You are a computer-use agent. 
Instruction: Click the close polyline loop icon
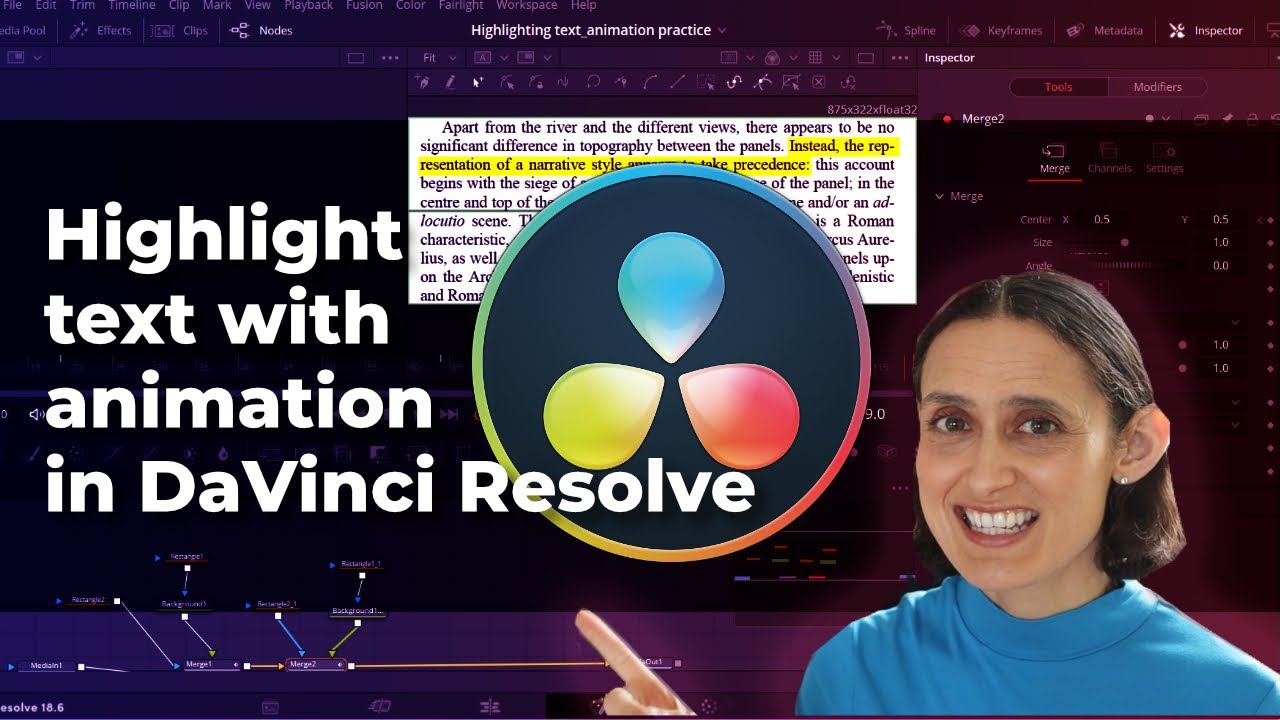point(593,82)
